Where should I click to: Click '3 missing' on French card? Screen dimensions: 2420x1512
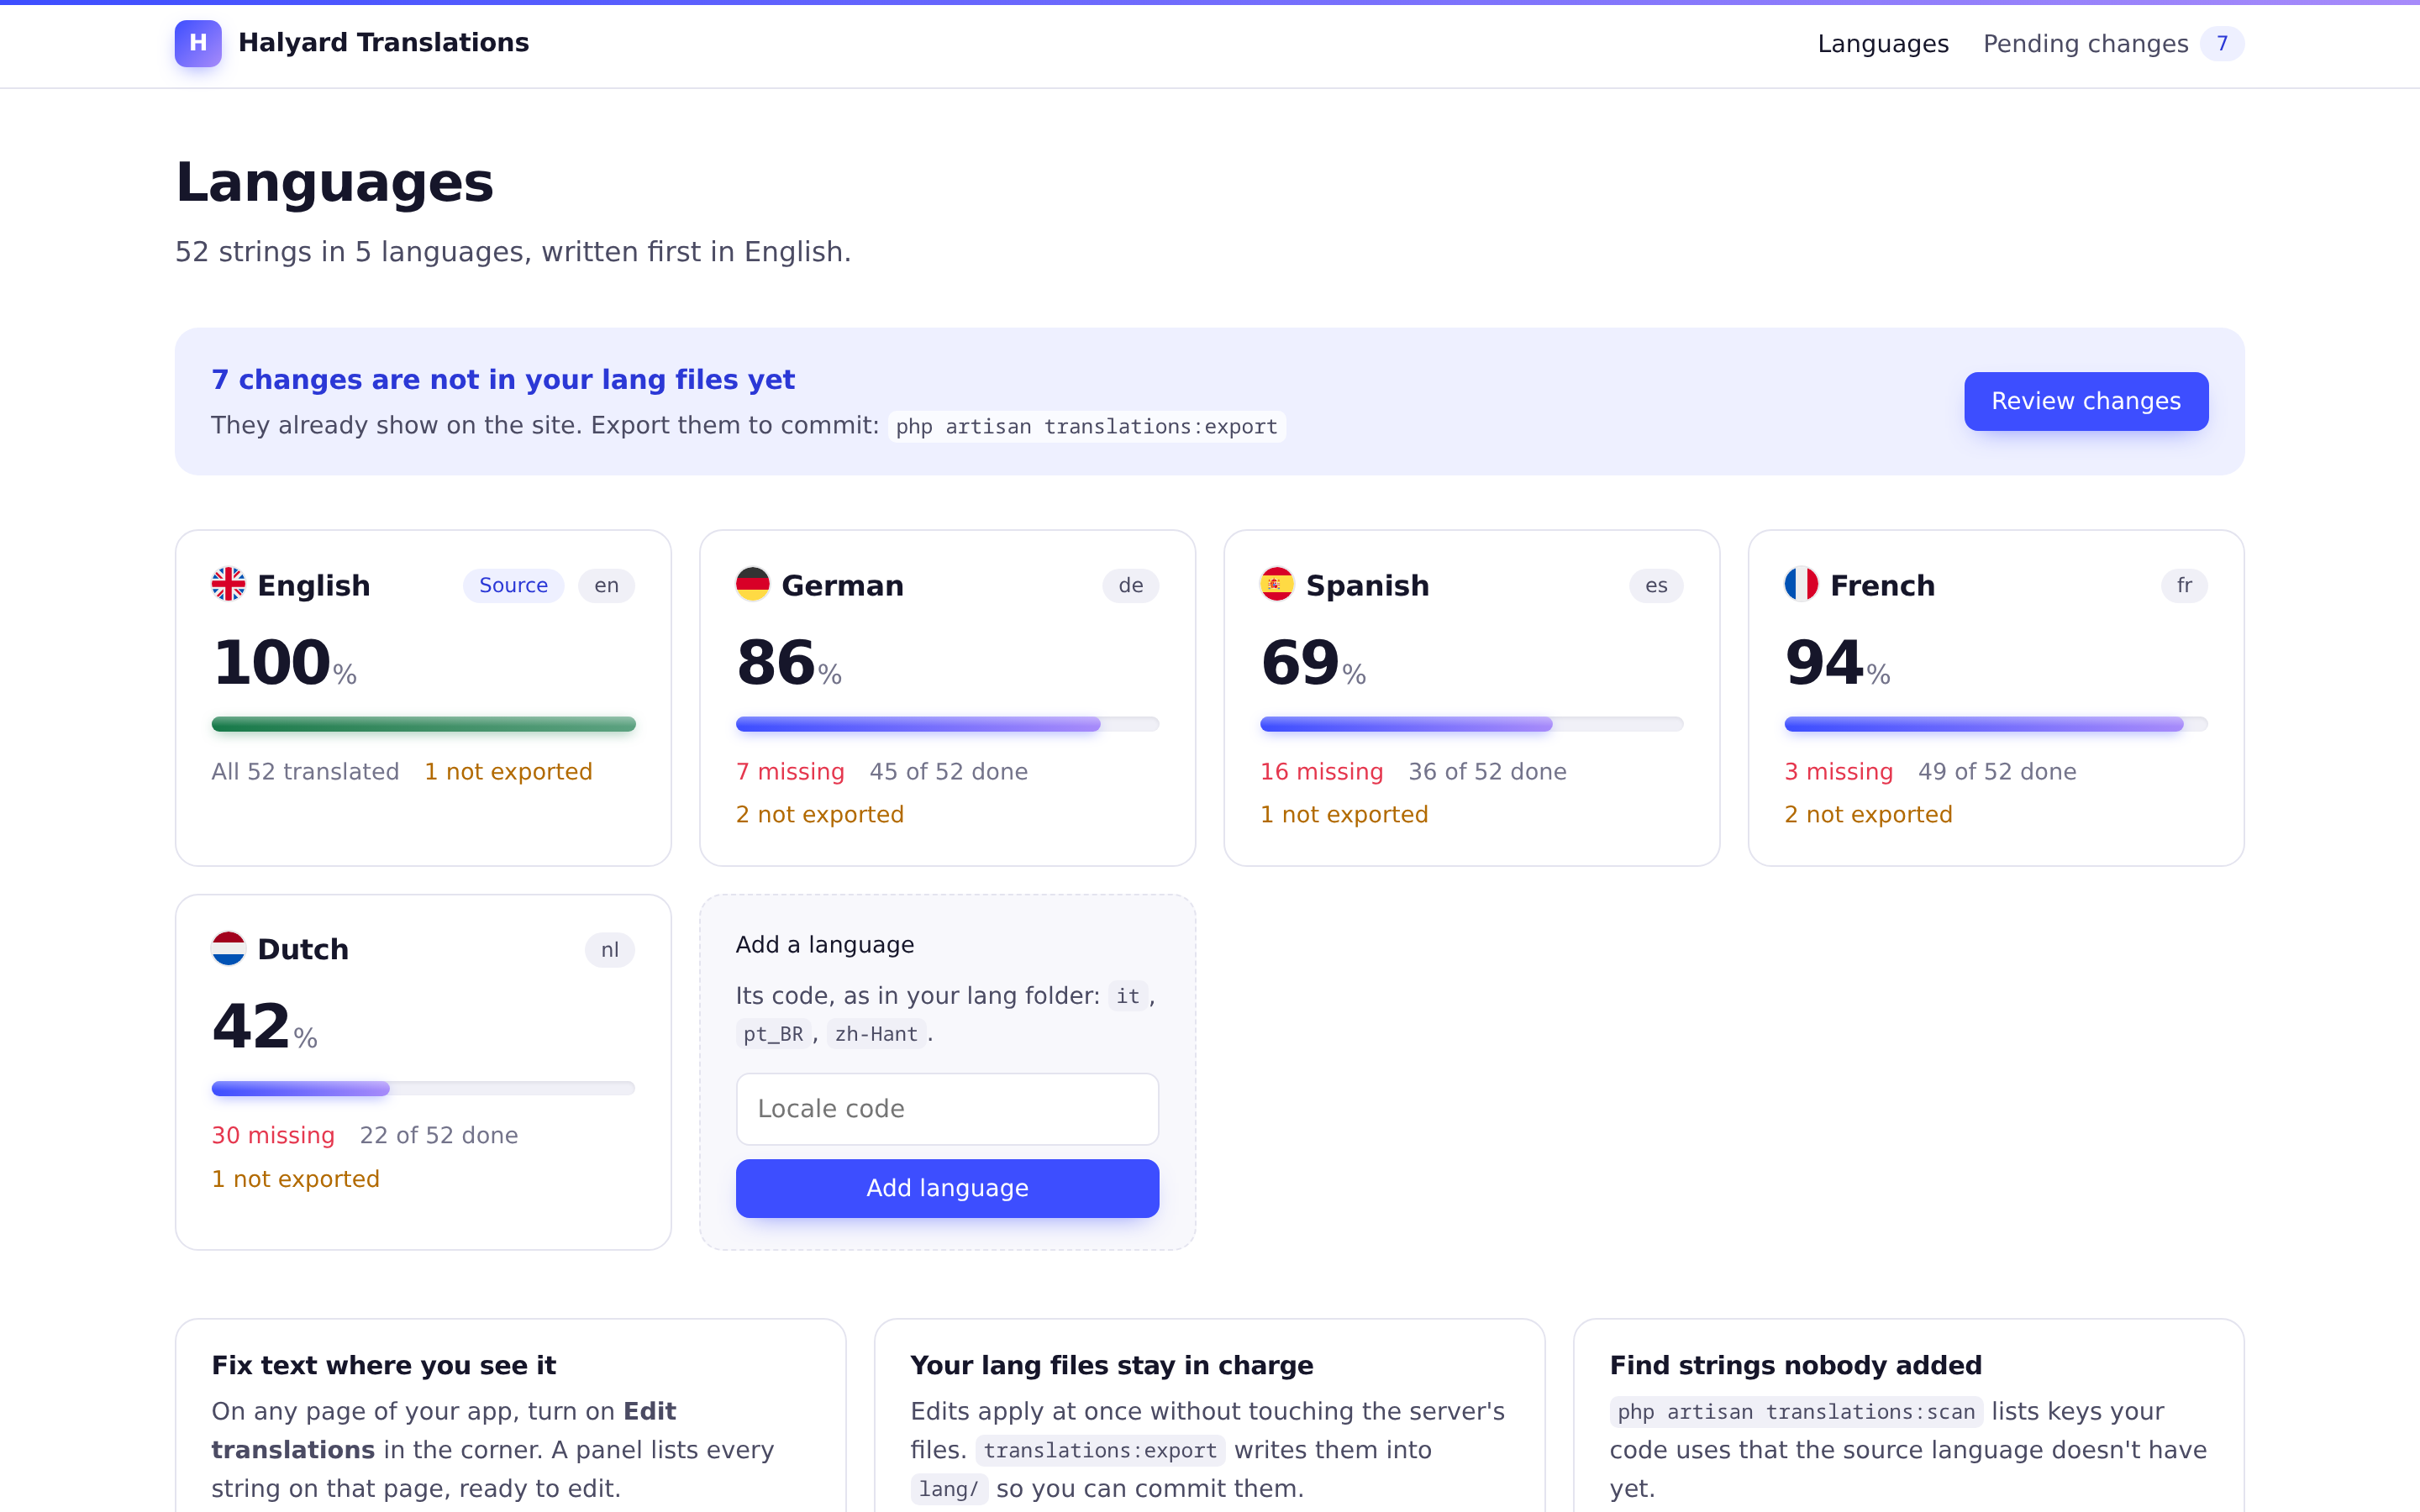1838,772
